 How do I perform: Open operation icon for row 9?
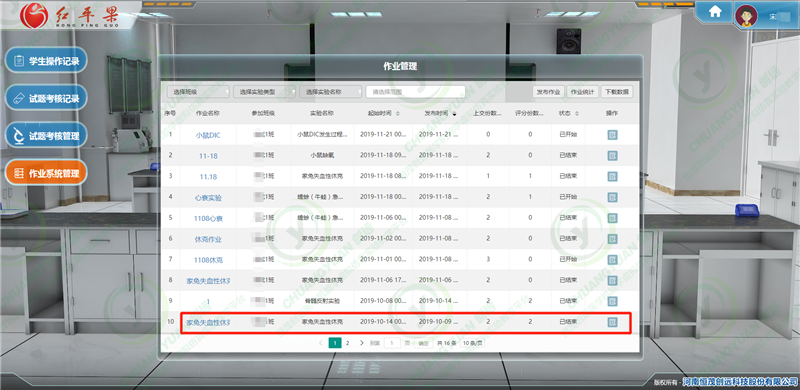pos(612,301)
